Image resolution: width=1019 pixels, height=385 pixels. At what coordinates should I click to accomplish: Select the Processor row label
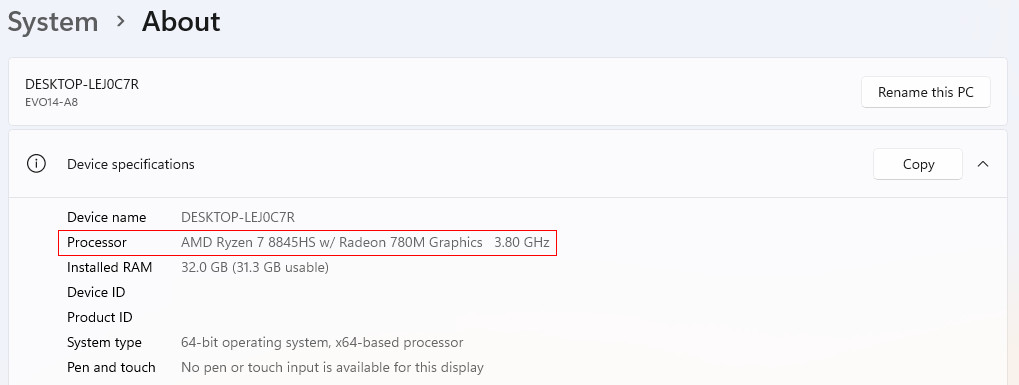click(97, 243)
